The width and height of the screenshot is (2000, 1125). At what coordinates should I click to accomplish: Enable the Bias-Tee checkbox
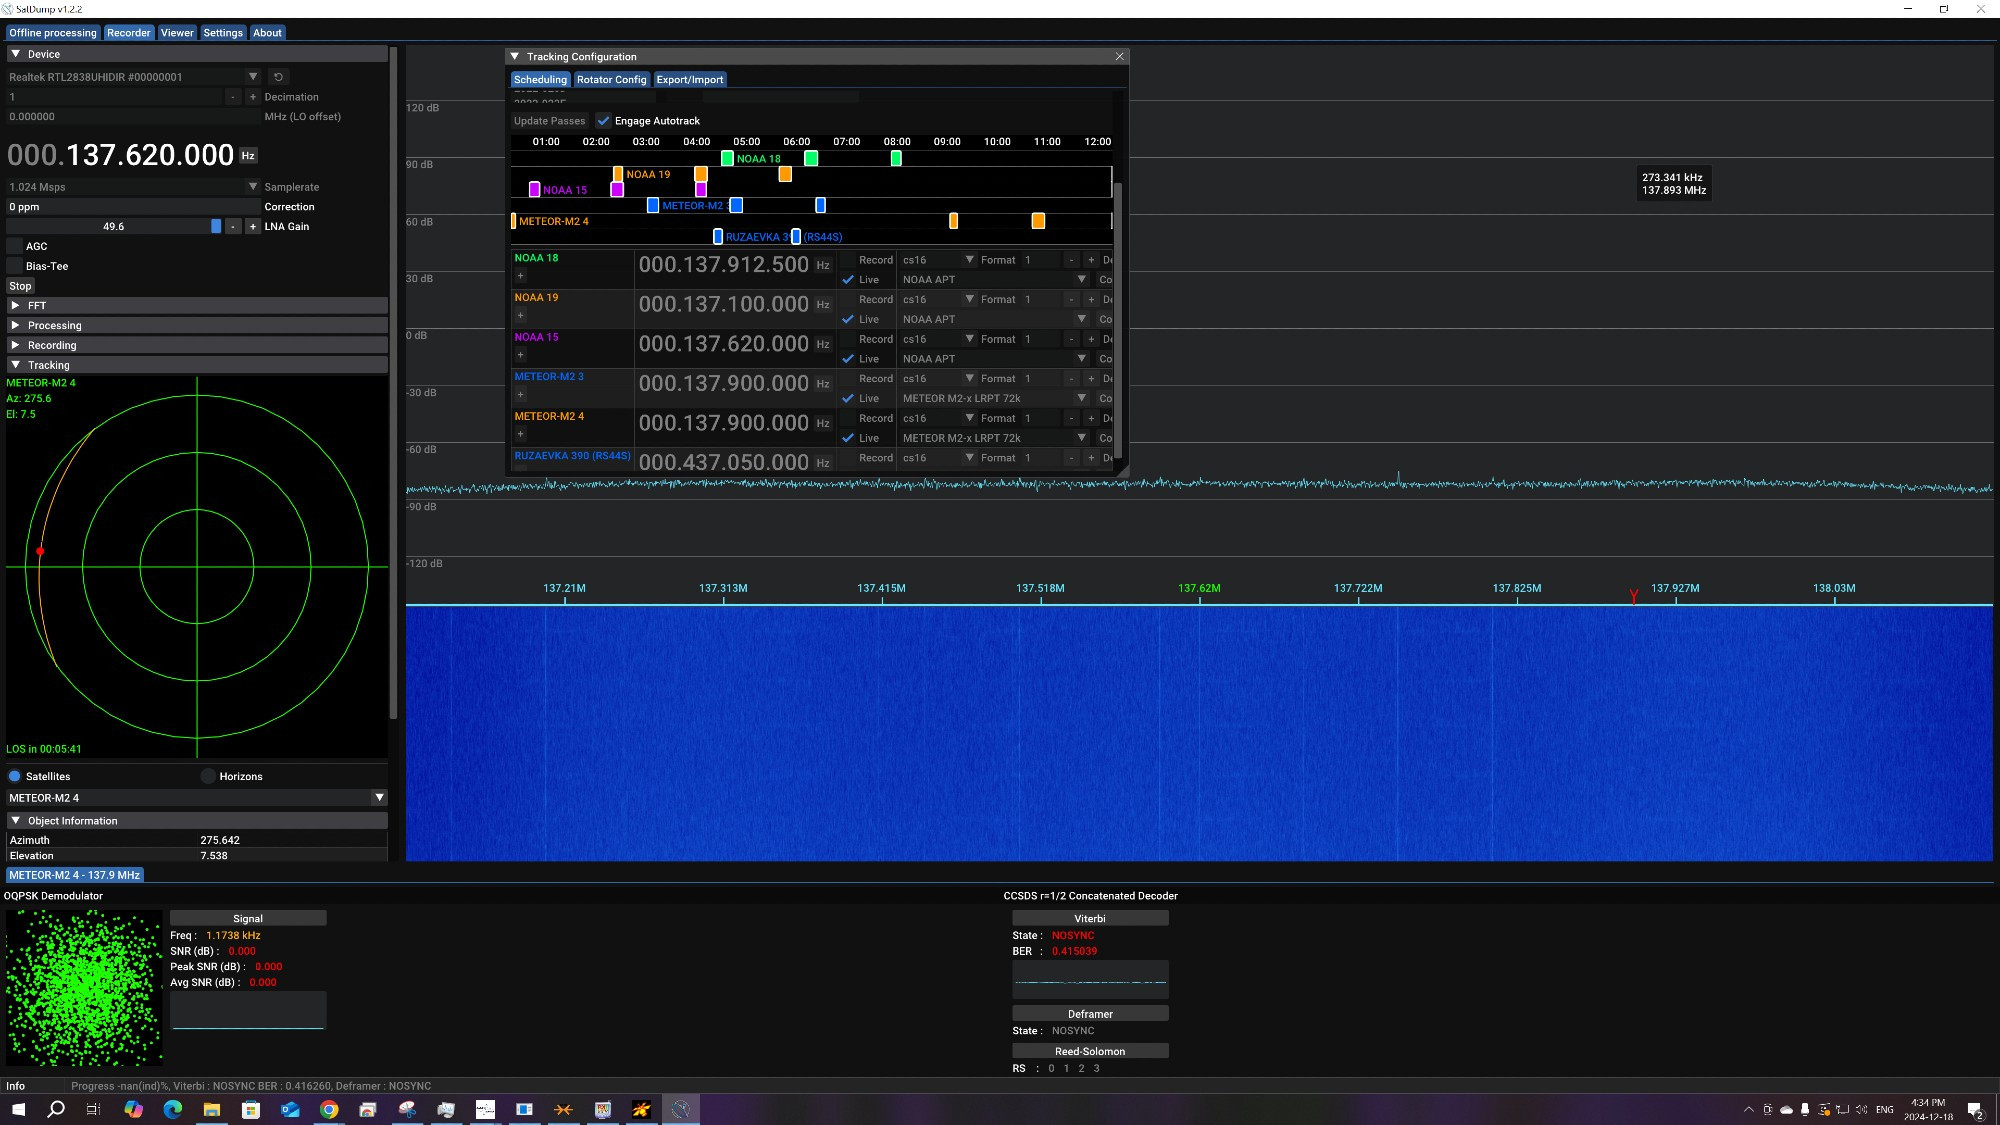point(15,266)
